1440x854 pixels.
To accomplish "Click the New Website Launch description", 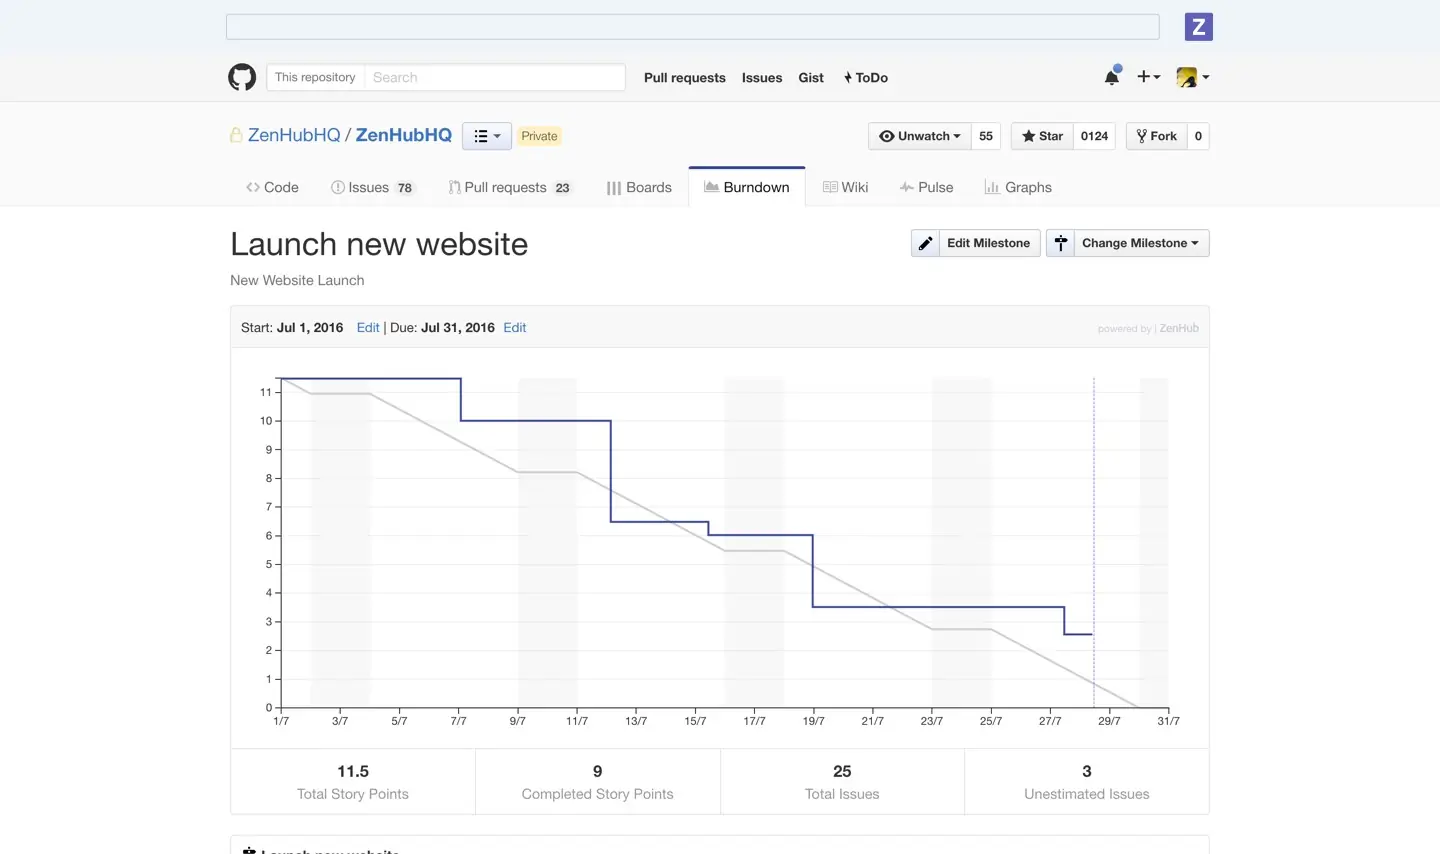I will 297,280.
